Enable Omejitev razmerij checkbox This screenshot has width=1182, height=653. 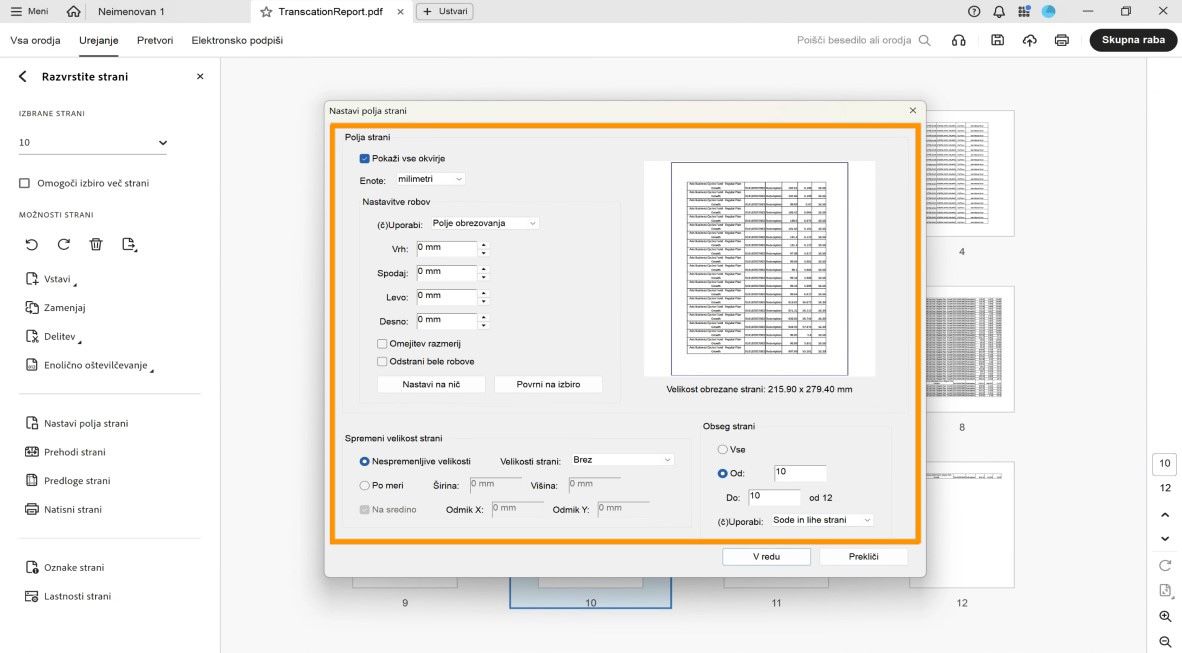click(x=382, y=343)
